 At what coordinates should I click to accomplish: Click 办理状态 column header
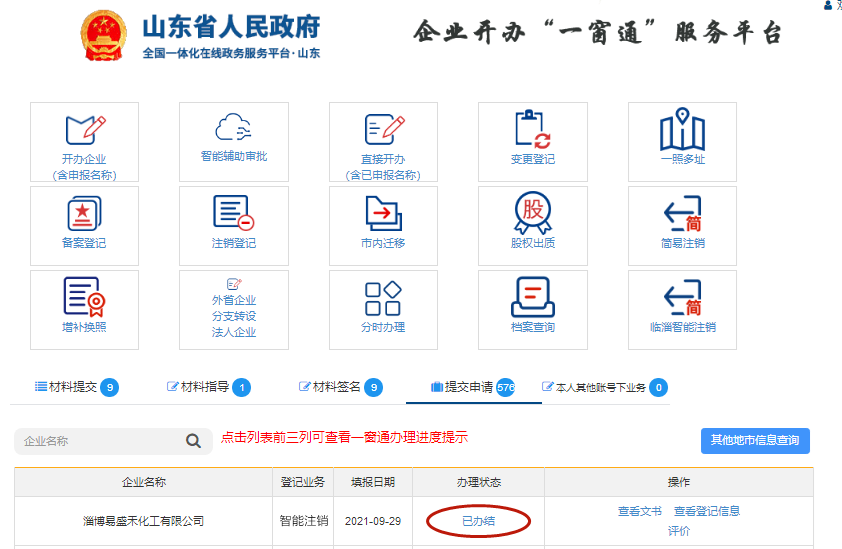point(478,482)
